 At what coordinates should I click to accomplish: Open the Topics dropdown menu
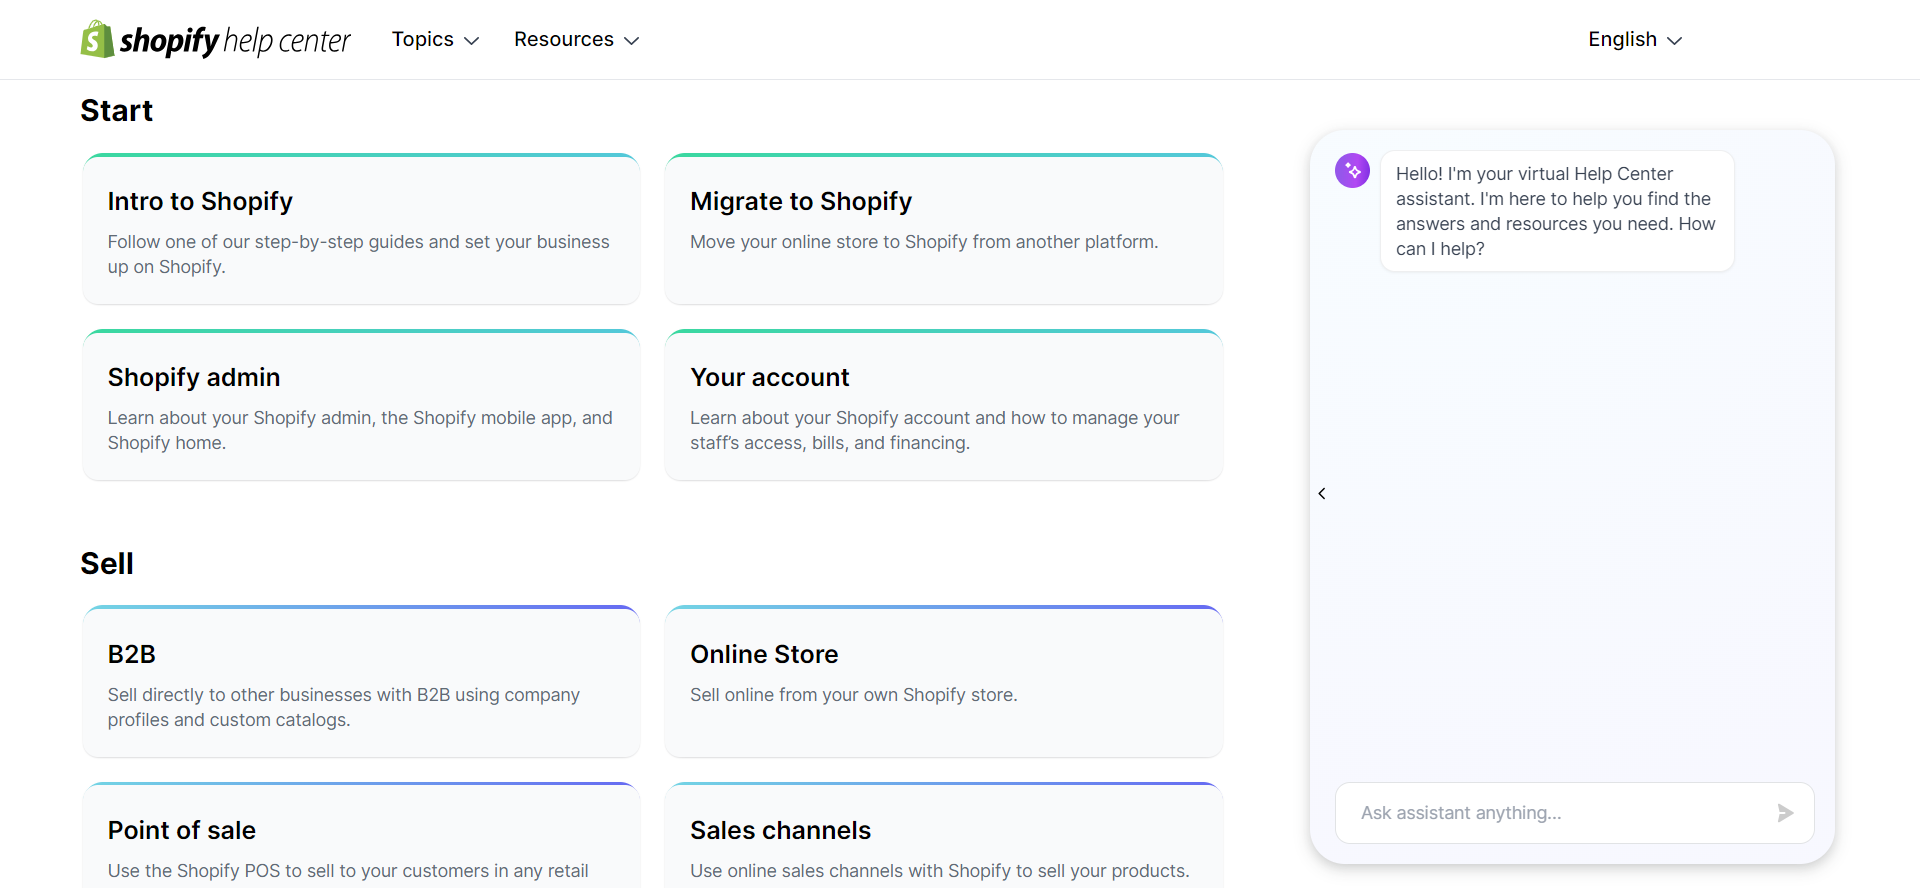[x=435, y=39]
